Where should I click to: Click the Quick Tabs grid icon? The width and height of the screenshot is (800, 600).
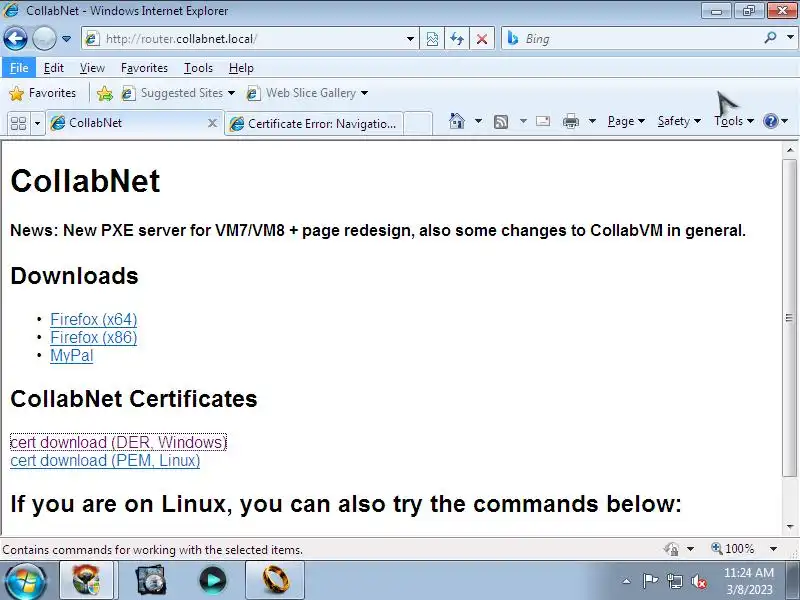19,123
